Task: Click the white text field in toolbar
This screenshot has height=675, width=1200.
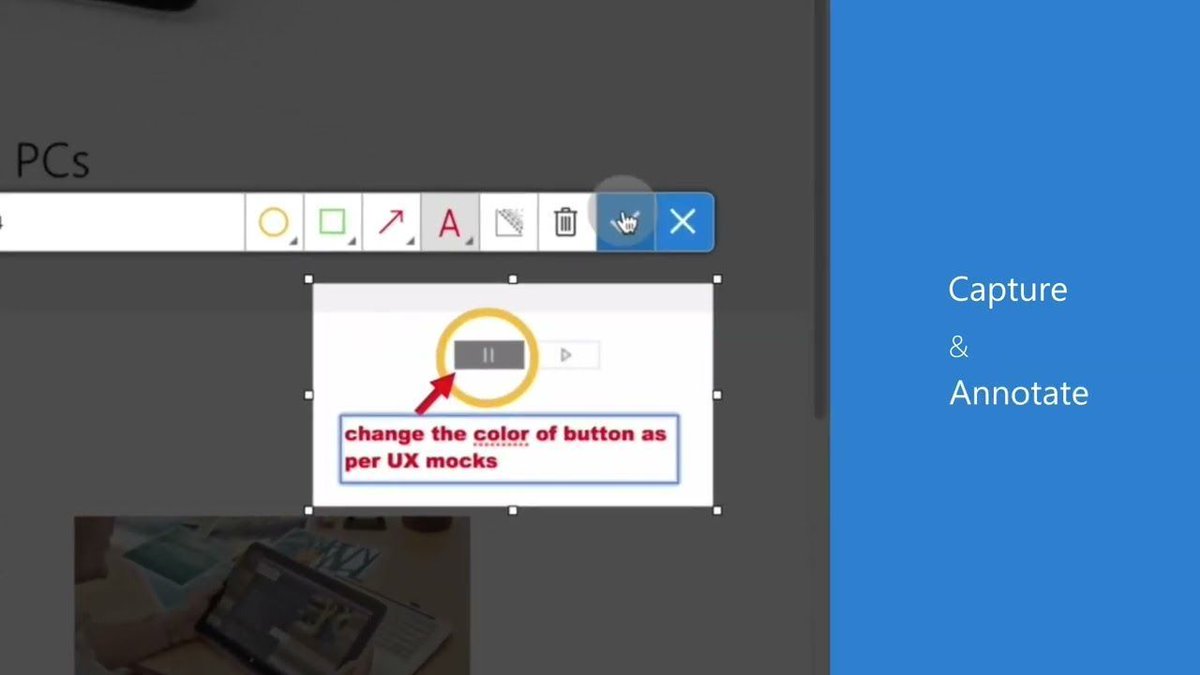Action: tap(122, 222)
